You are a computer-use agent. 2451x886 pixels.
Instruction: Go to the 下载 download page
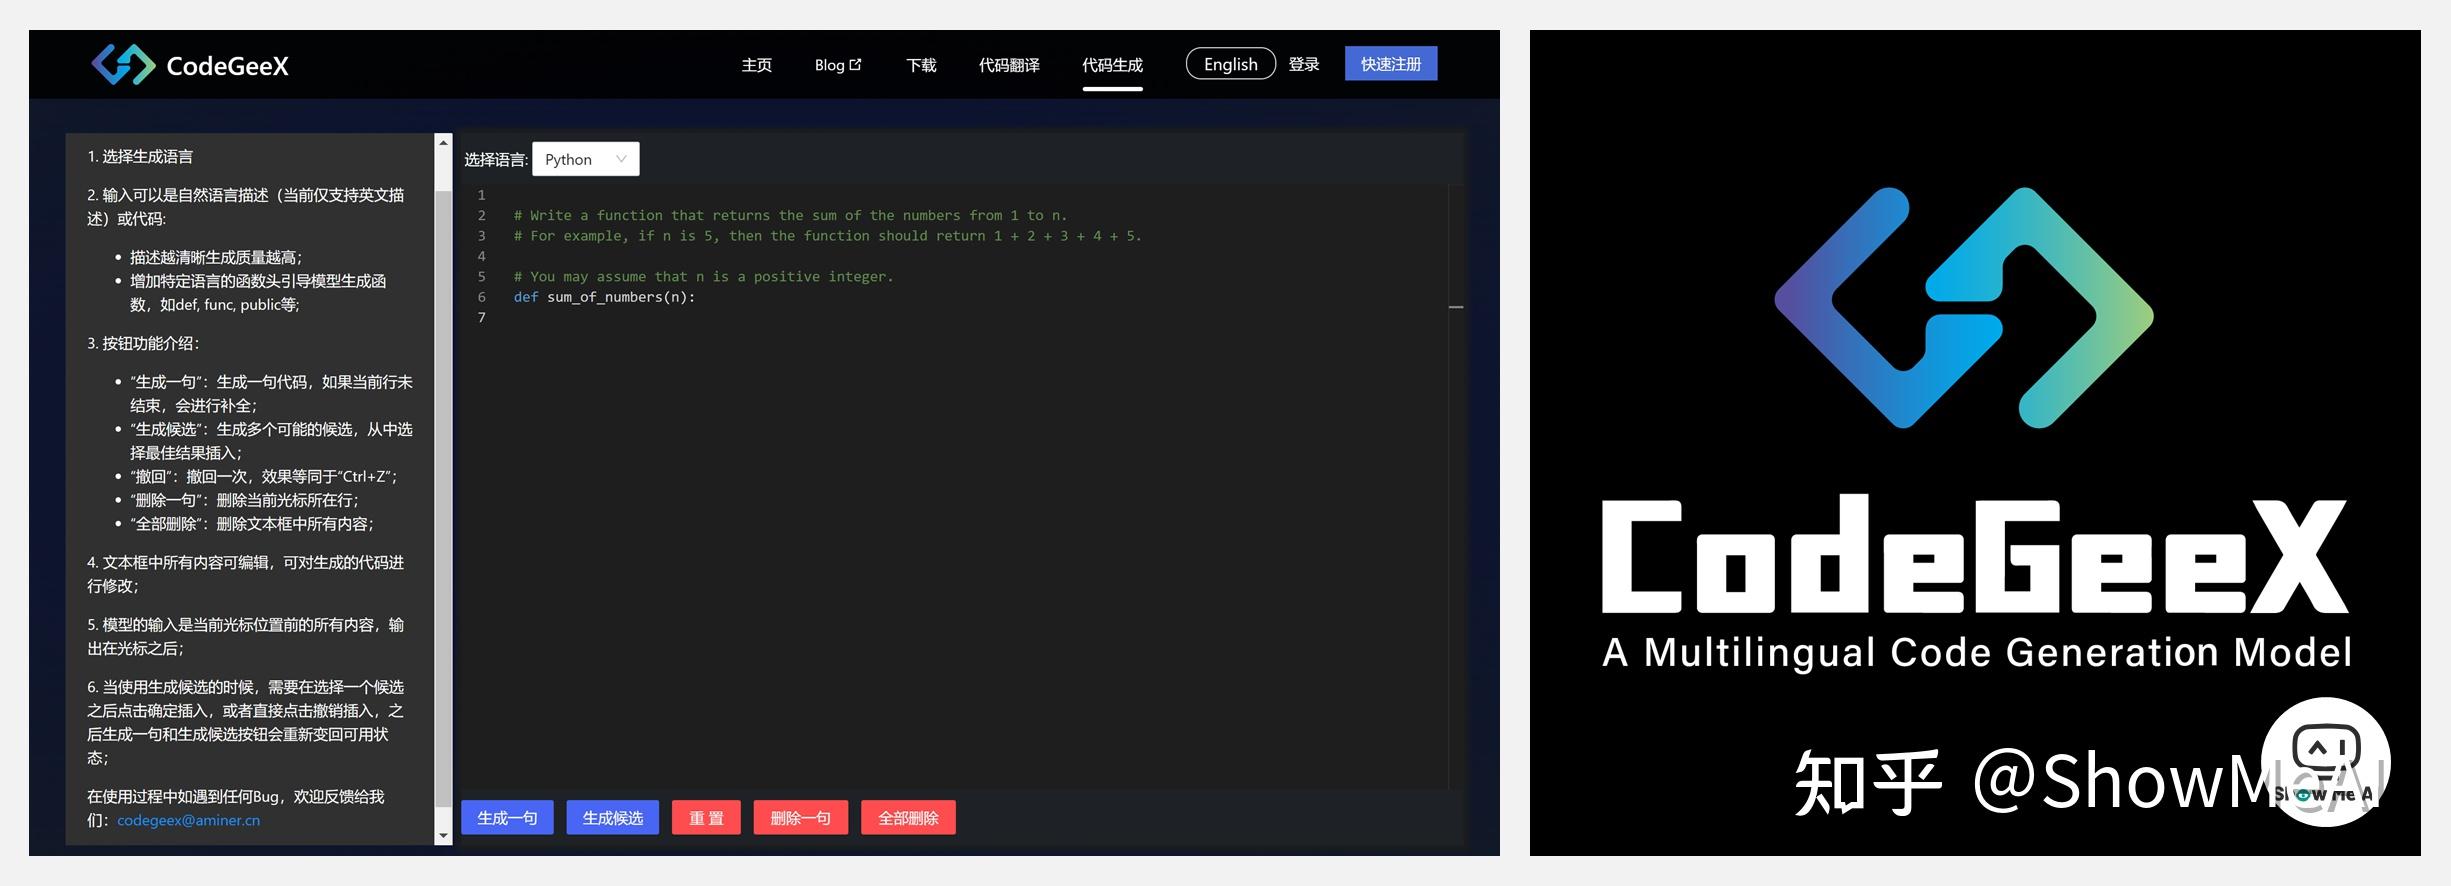click(921, 65)
